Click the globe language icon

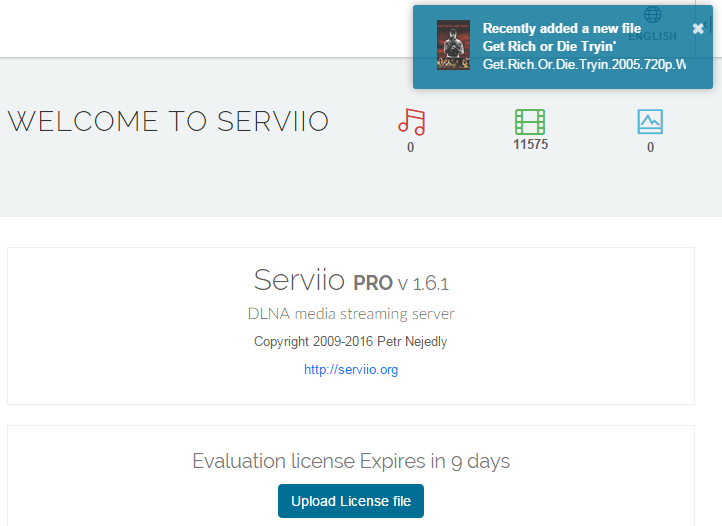coord(653,14)
